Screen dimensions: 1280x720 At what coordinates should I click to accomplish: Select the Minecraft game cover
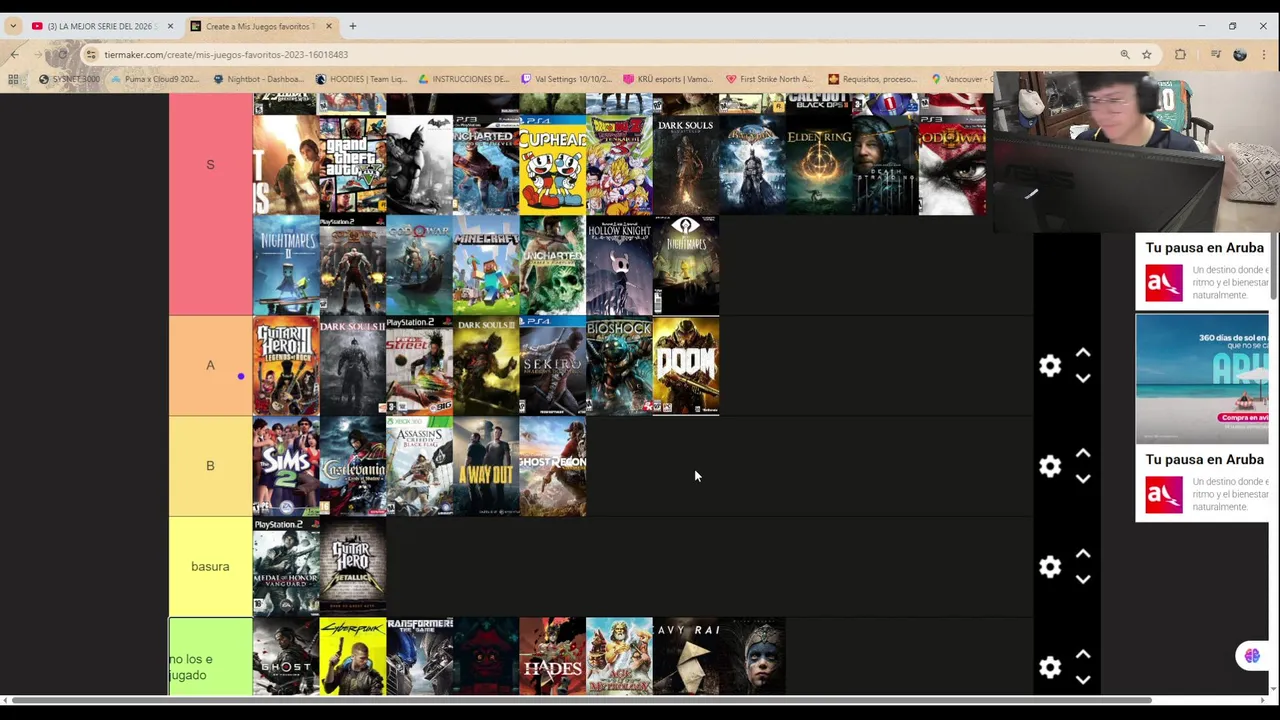point(486,265)
